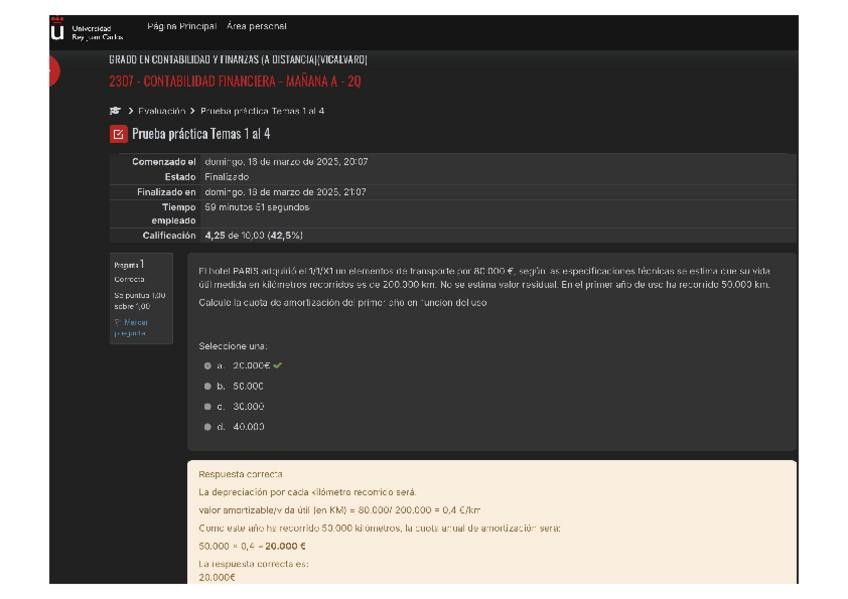Open the Área personal menu item
848x599 pixels.
(x=256, y=26)
